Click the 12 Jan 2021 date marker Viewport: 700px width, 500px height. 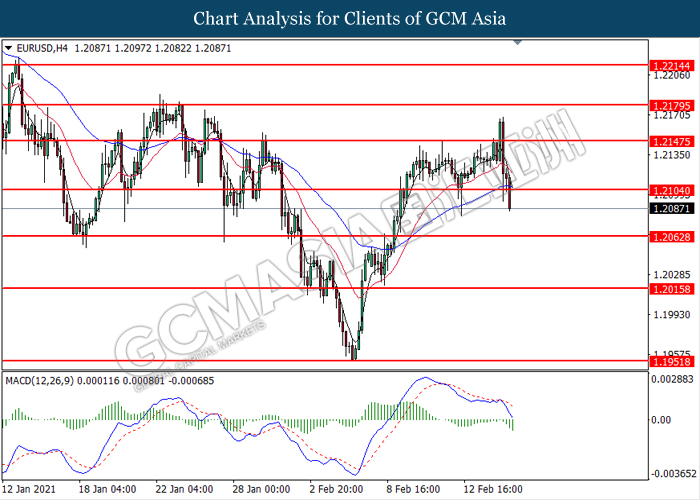[29, 489]
